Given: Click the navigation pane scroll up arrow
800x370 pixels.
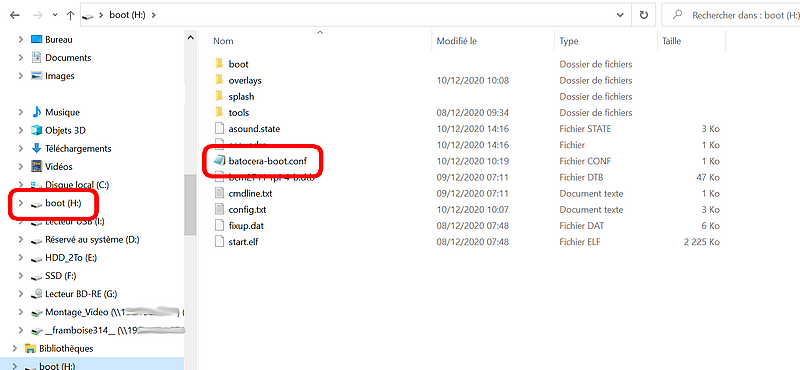Looking at the screenshot, I should (x=190, y=37).
